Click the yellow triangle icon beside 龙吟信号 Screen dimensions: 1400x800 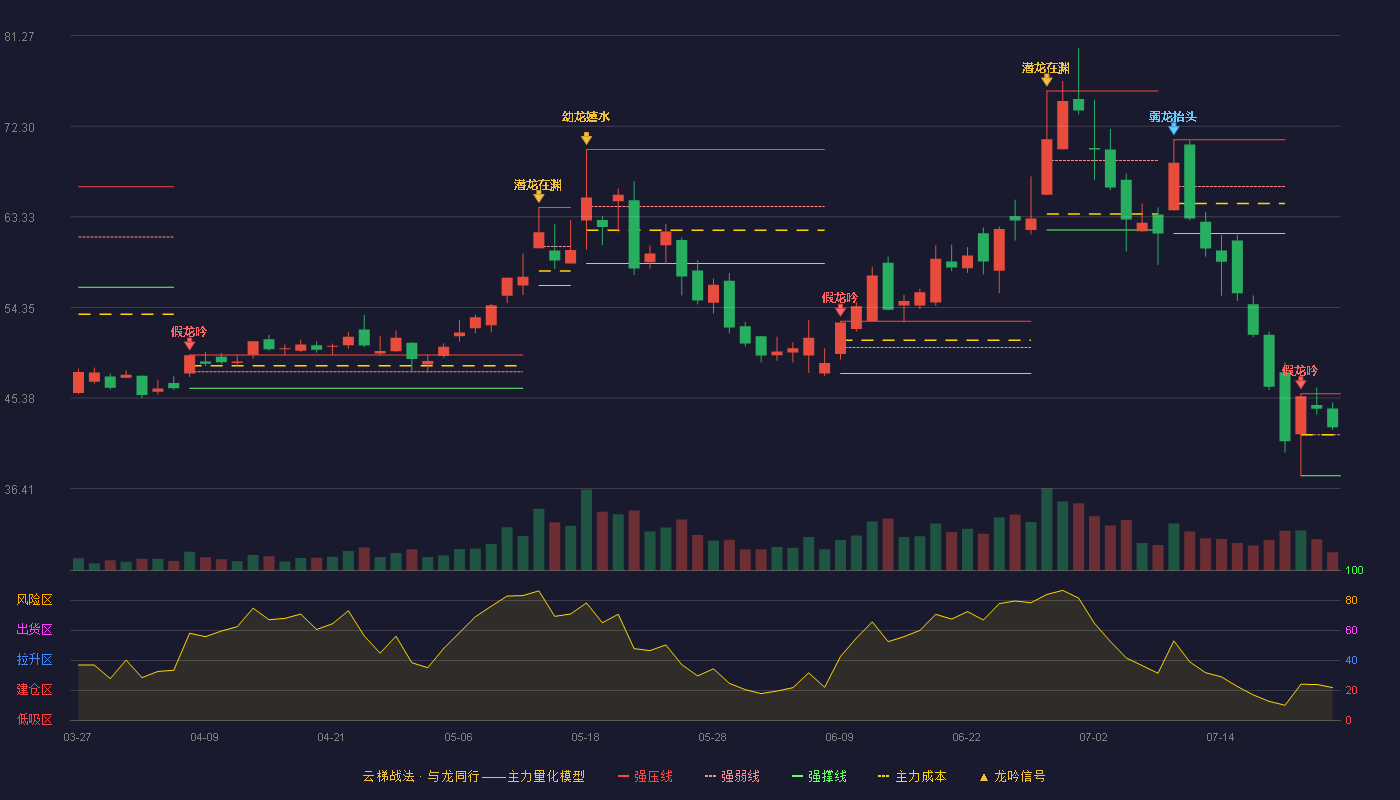[983, 777]
